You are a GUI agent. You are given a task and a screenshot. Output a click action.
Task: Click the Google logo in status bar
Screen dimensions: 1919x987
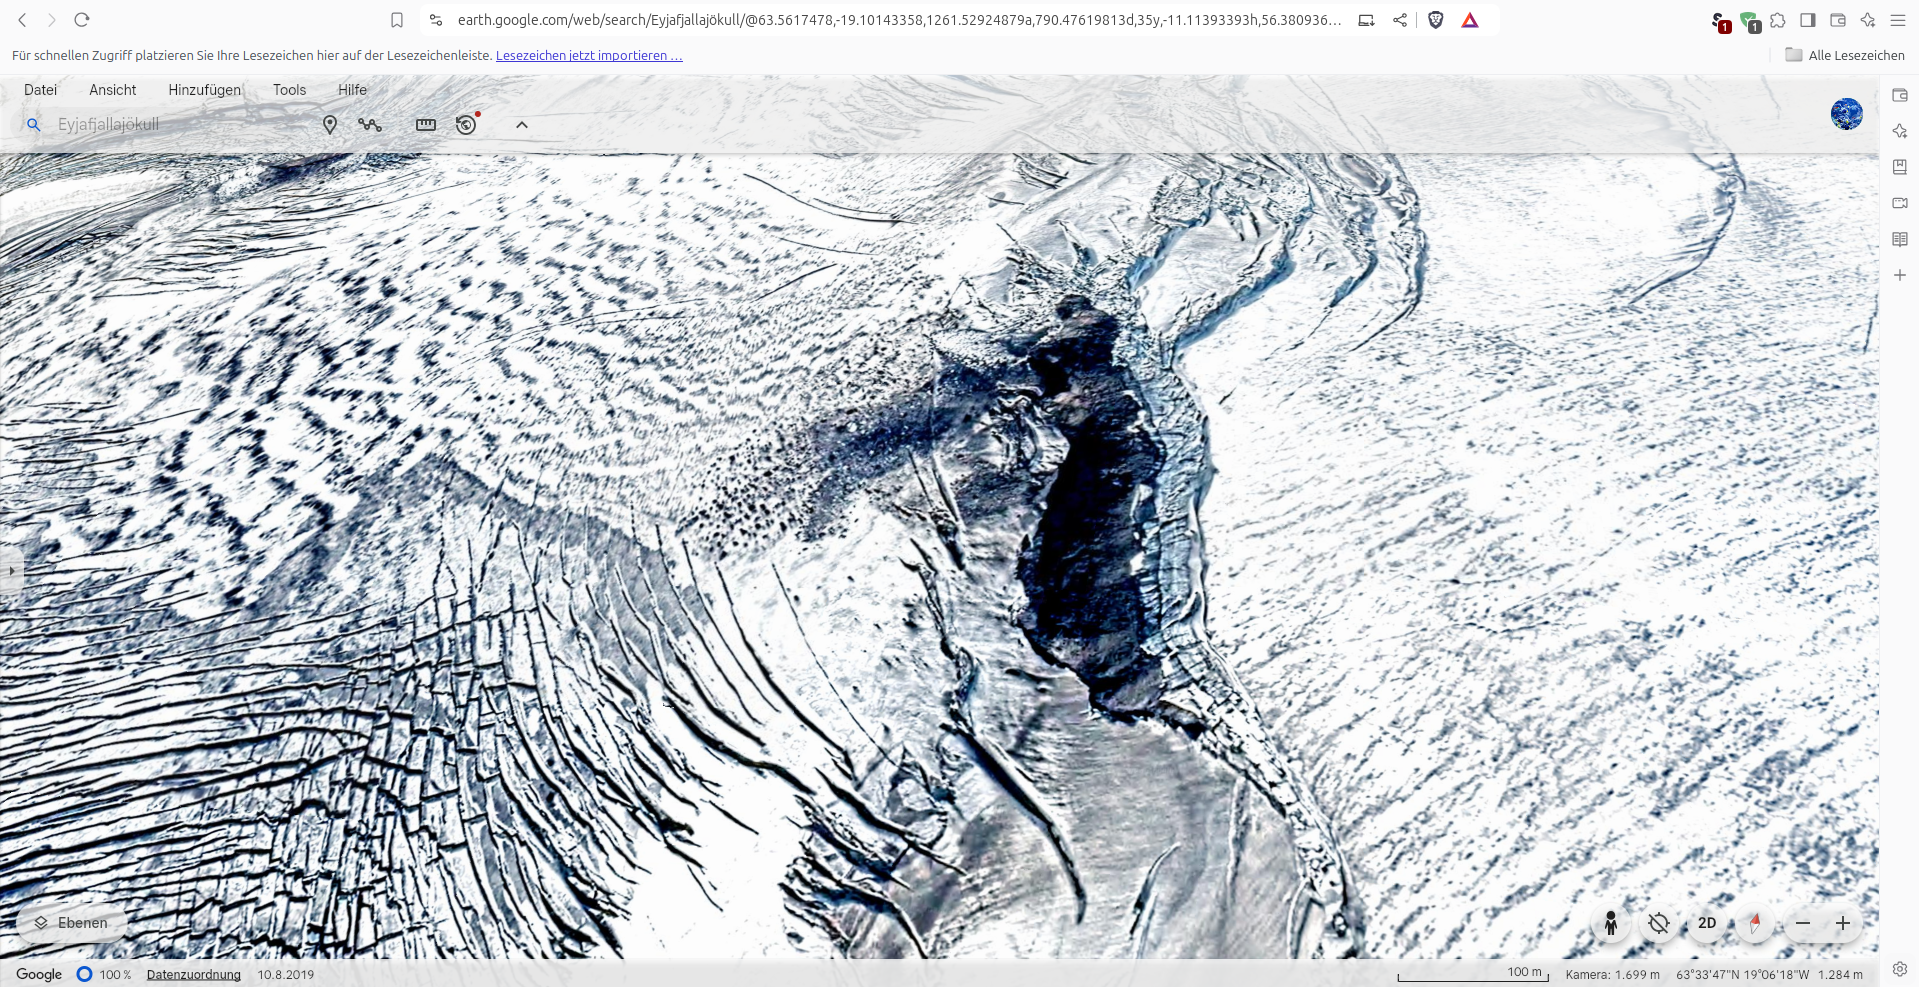(x=39, y=974)
